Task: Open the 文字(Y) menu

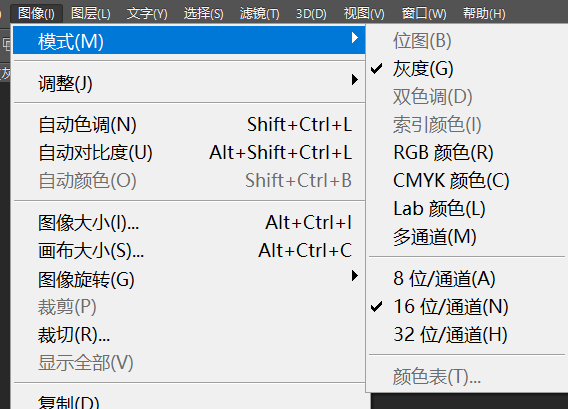Action: [x=147, y=13]
